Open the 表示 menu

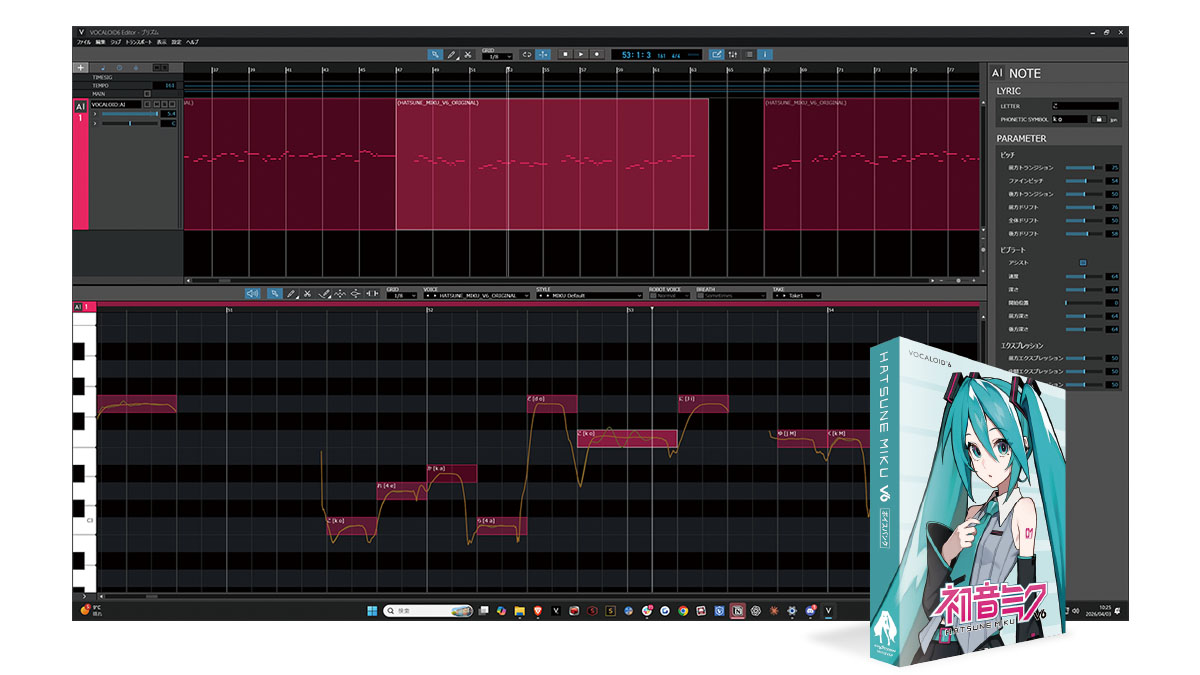coord(162,42)
